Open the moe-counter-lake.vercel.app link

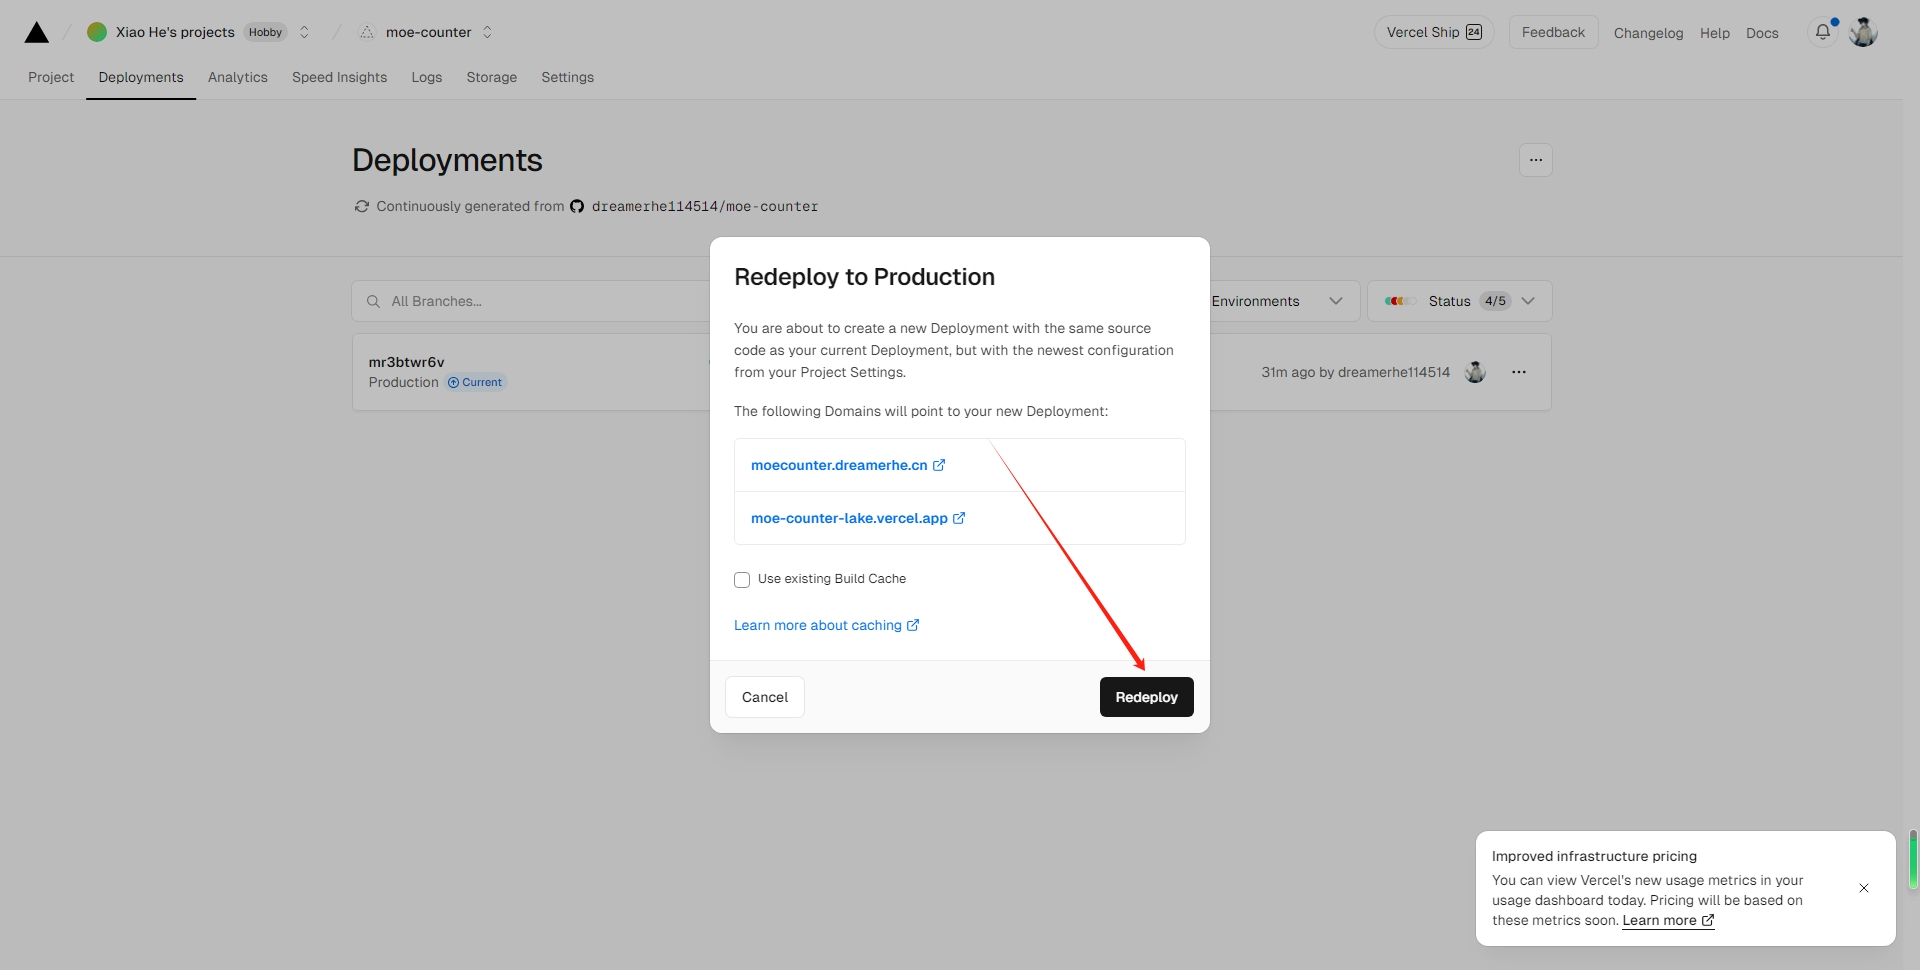pyautogui.click(x=849, y=518)
